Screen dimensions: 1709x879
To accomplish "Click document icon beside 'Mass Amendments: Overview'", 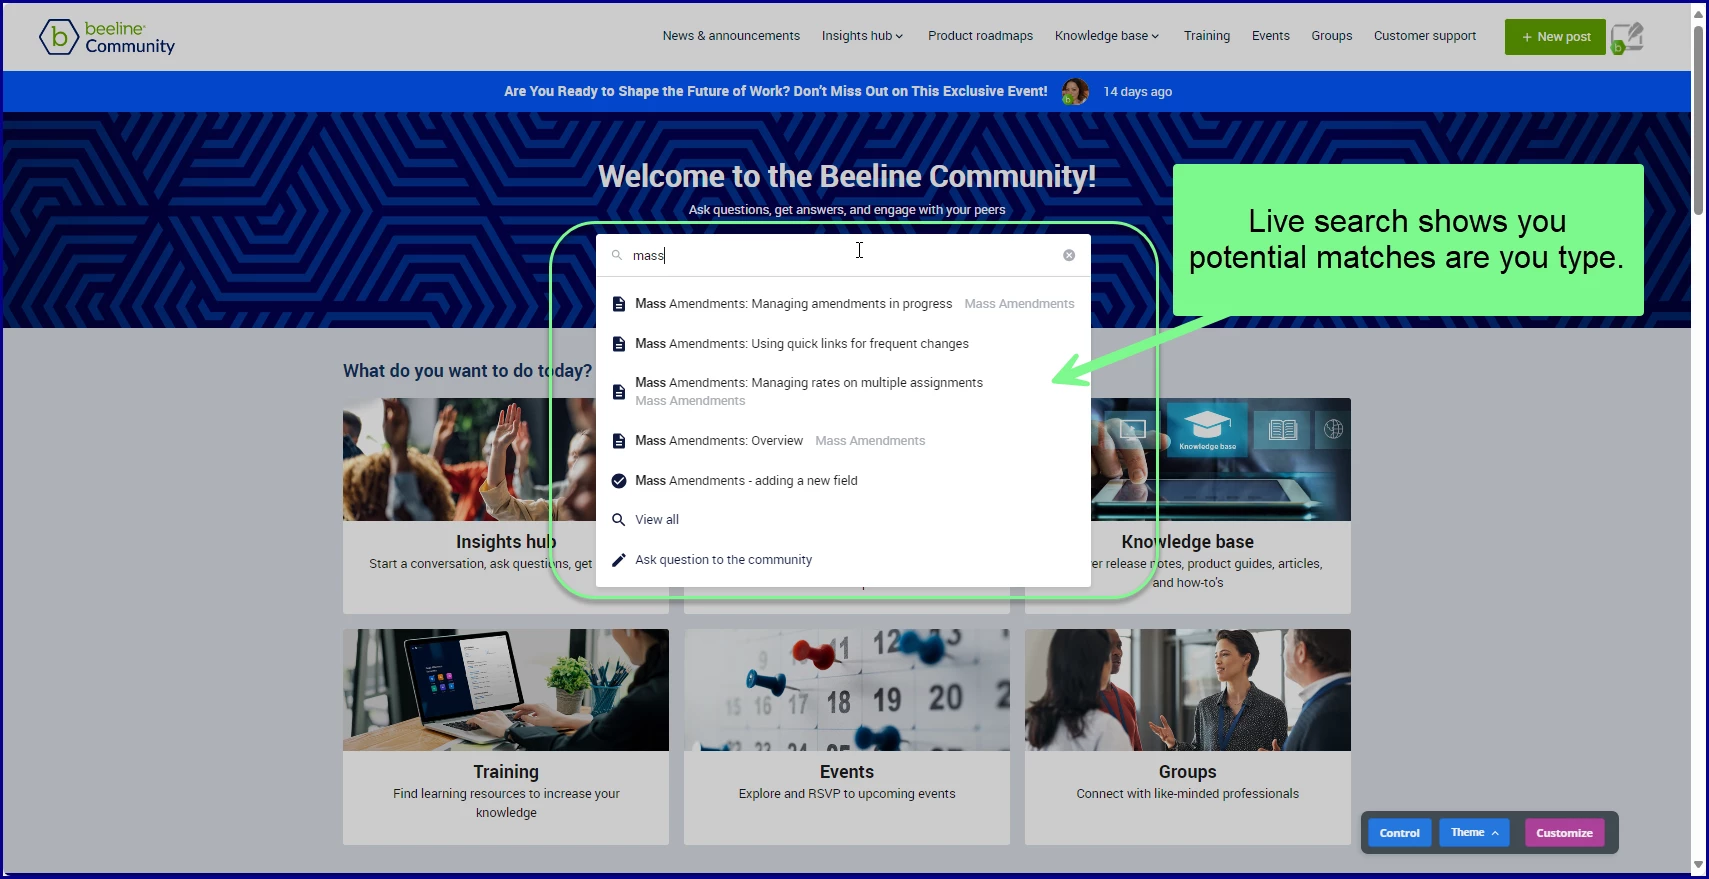I will [x=619, y=441].
